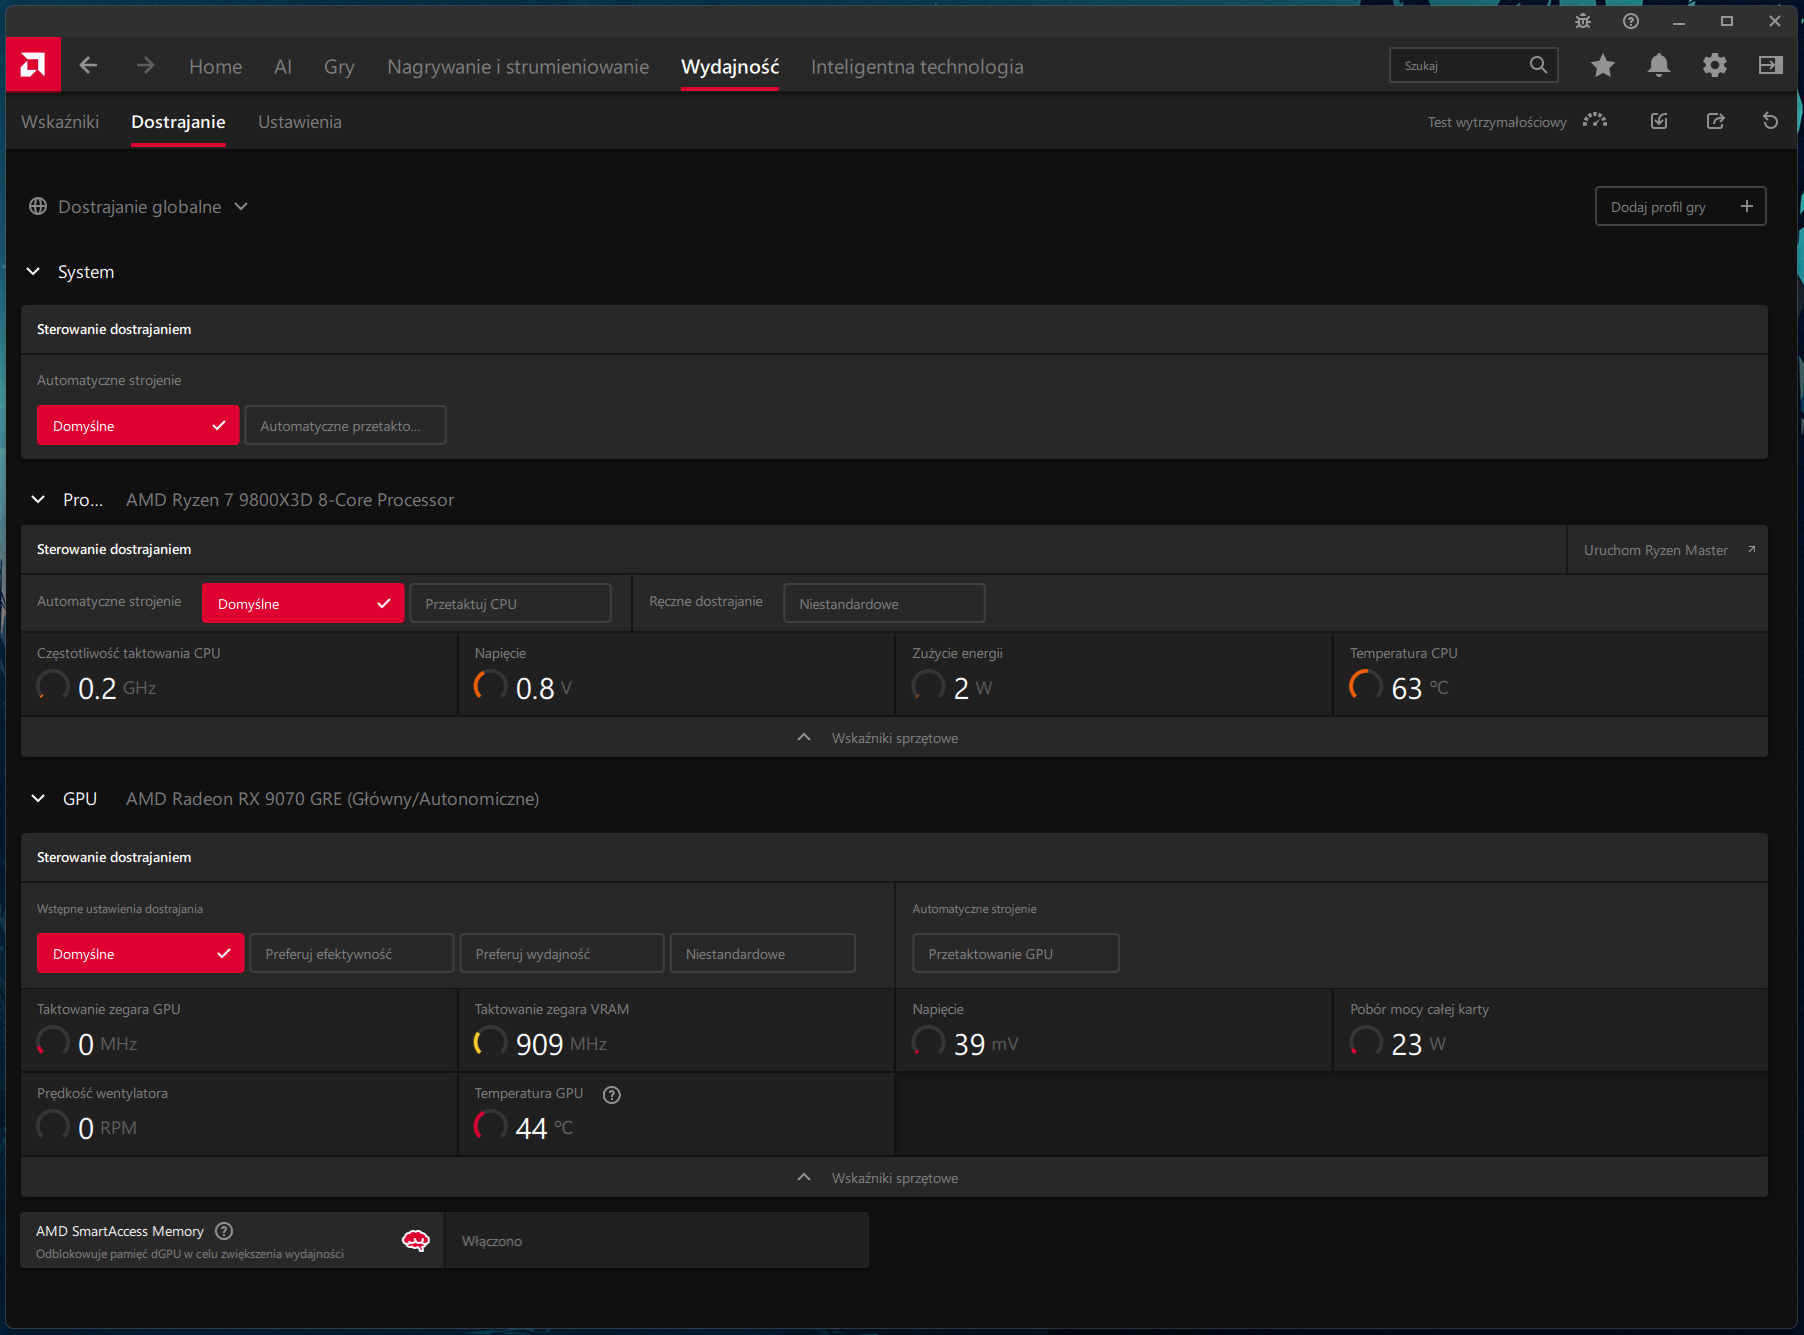Image resolution: width=1804 pixels, height=1335 pixels.
Task: Switch to the Ustawienia tab
Action: tap(300, 122)
